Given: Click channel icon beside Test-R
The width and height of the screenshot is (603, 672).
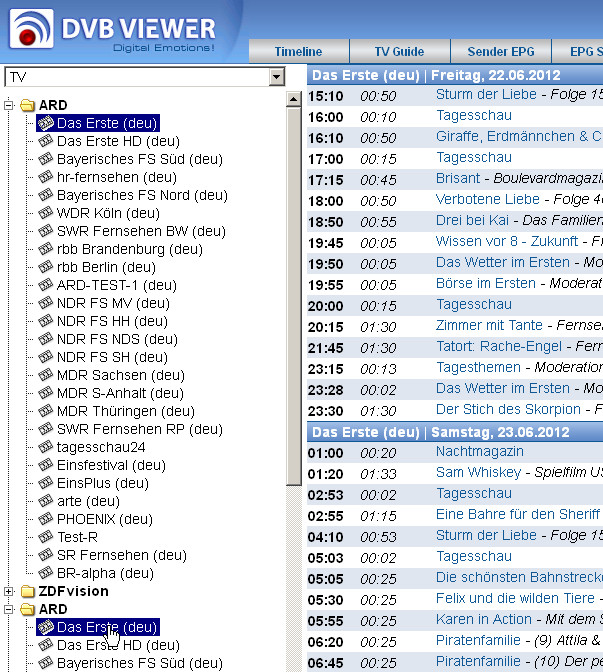Looking at the screenshot, I should coord(45,537).
